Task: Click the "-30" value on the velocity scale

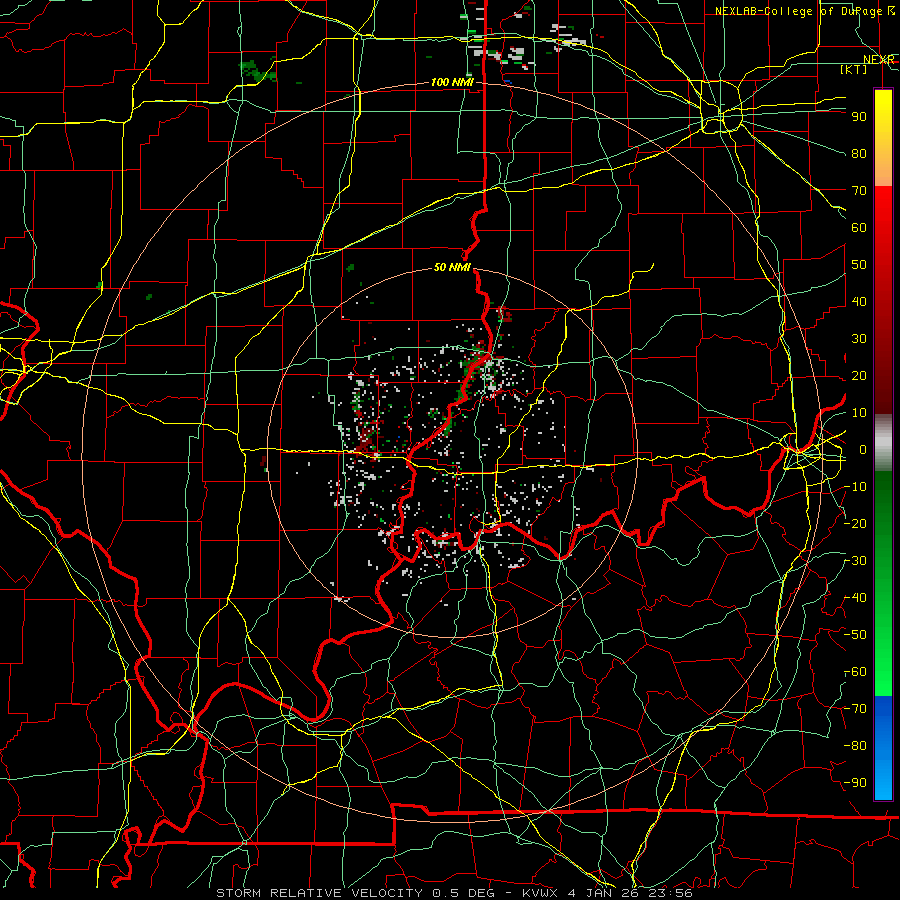Action: (856, 561)
